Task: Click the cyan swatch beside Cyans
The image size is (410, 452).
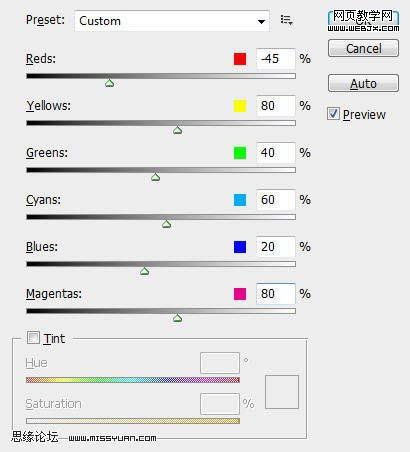Action: point(240,200)
